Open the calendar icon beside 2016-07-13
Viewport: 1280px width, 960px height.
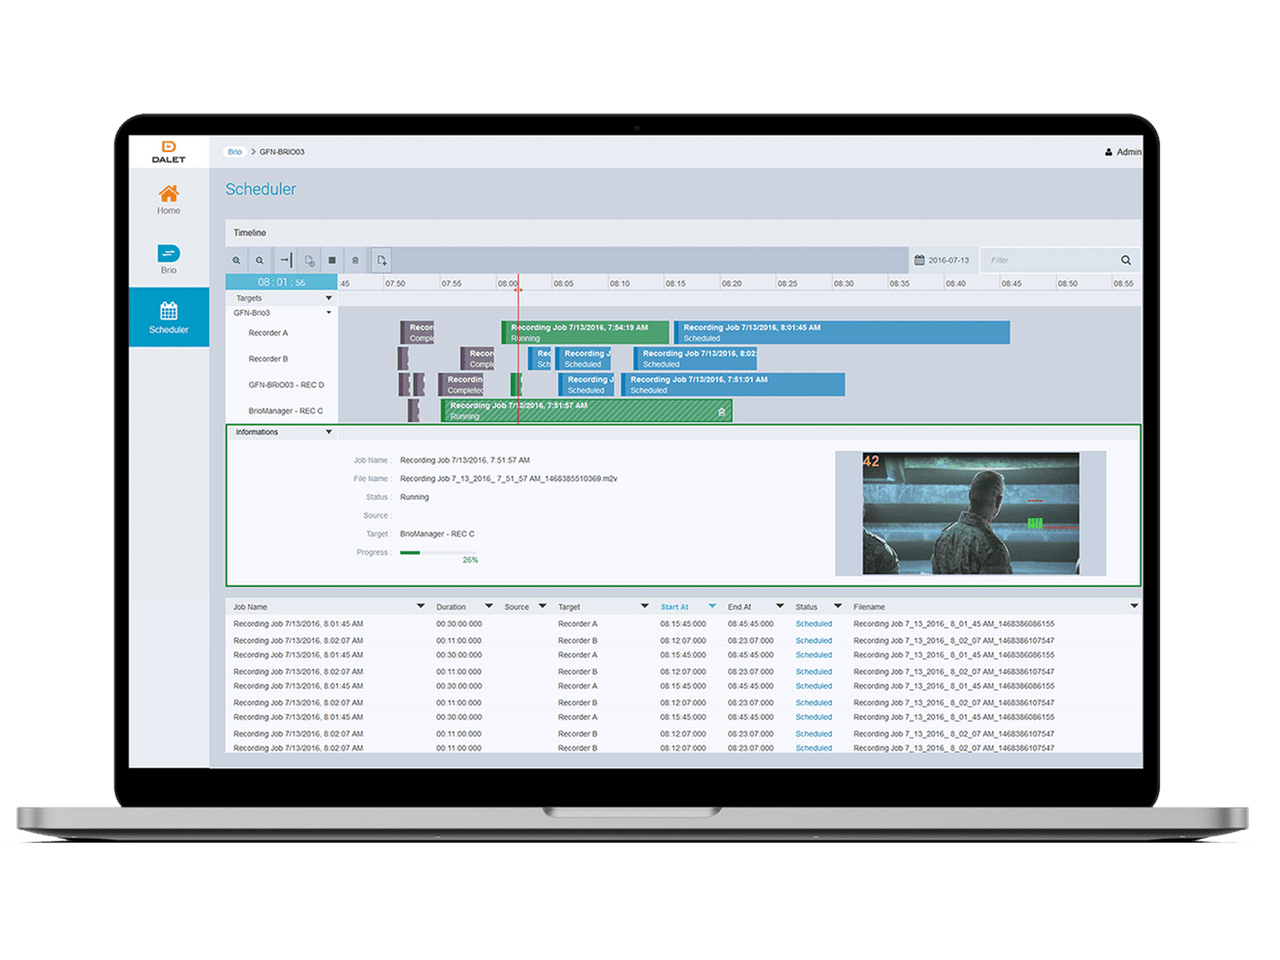click(919, 260)
